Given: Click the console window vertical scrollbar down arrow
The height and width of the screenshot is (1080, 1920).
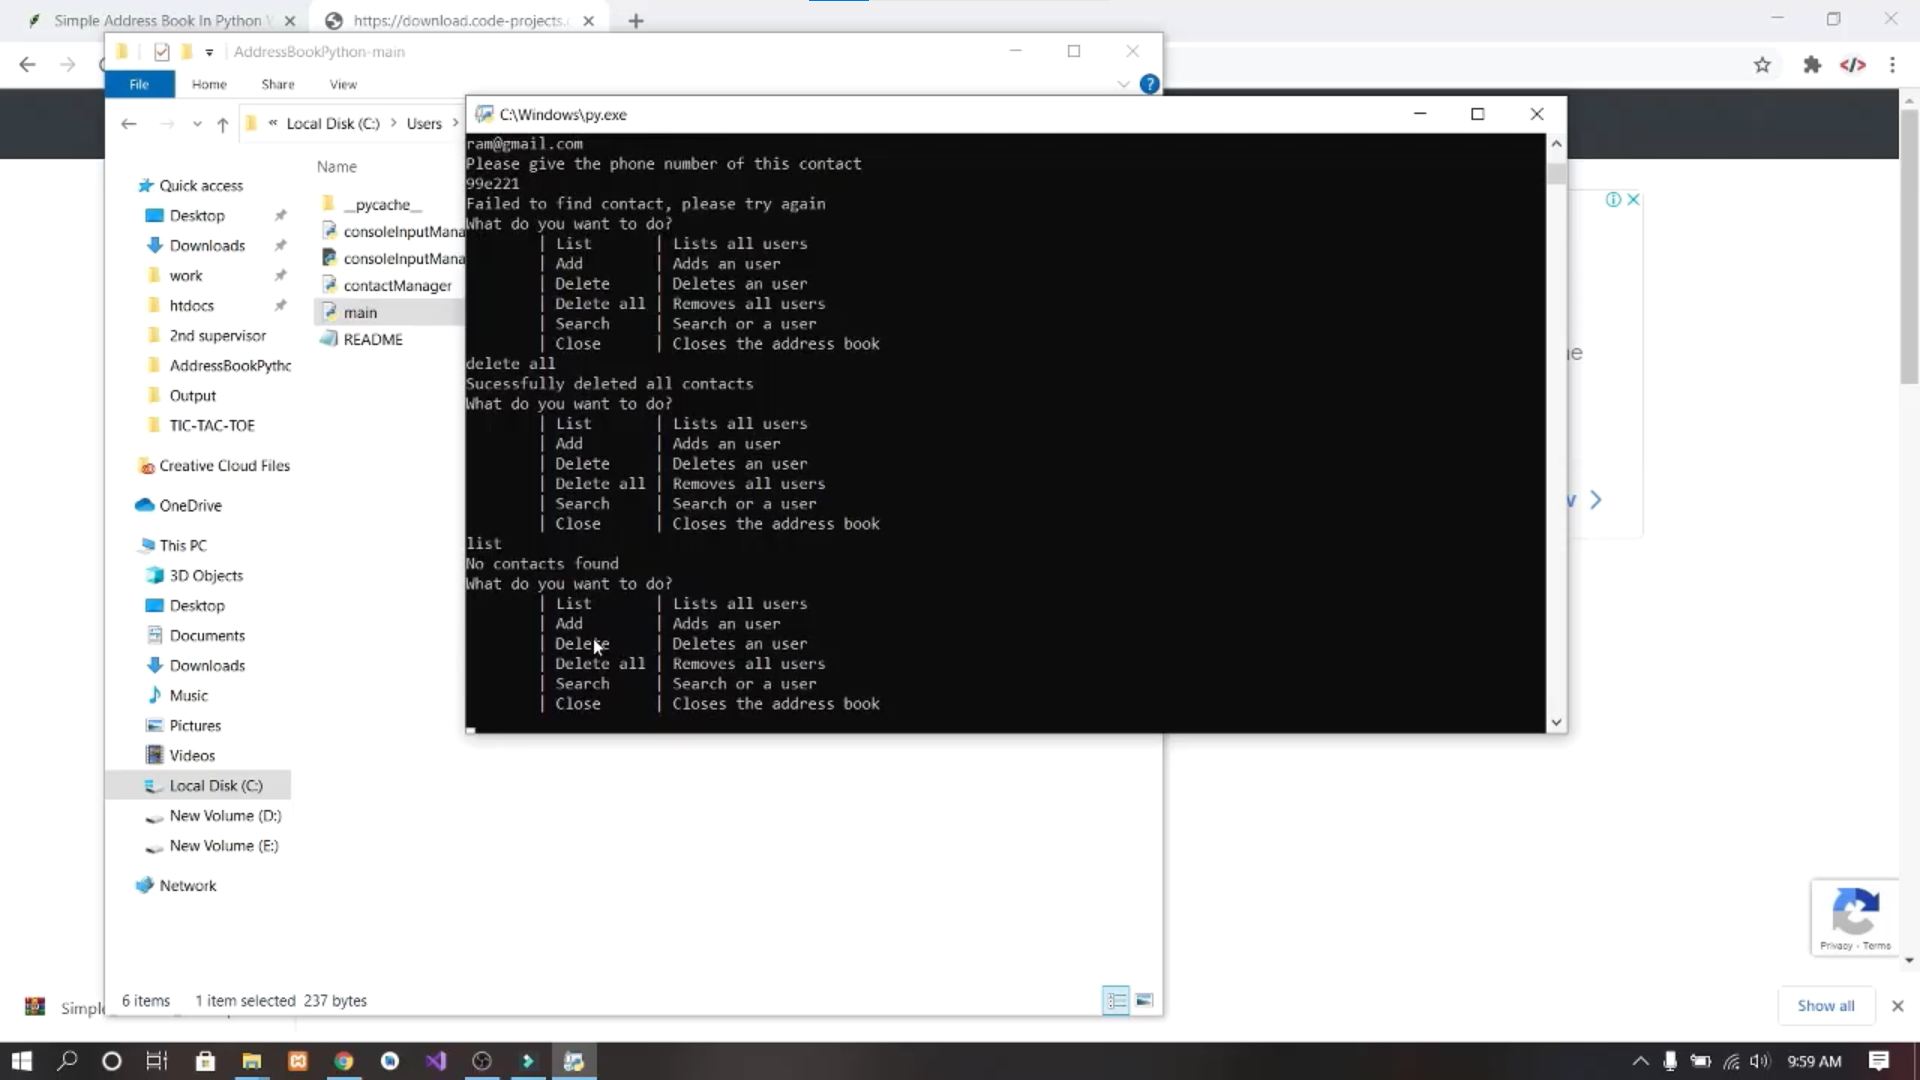Looking at the screenshot, I should [x=1556, y=722].
